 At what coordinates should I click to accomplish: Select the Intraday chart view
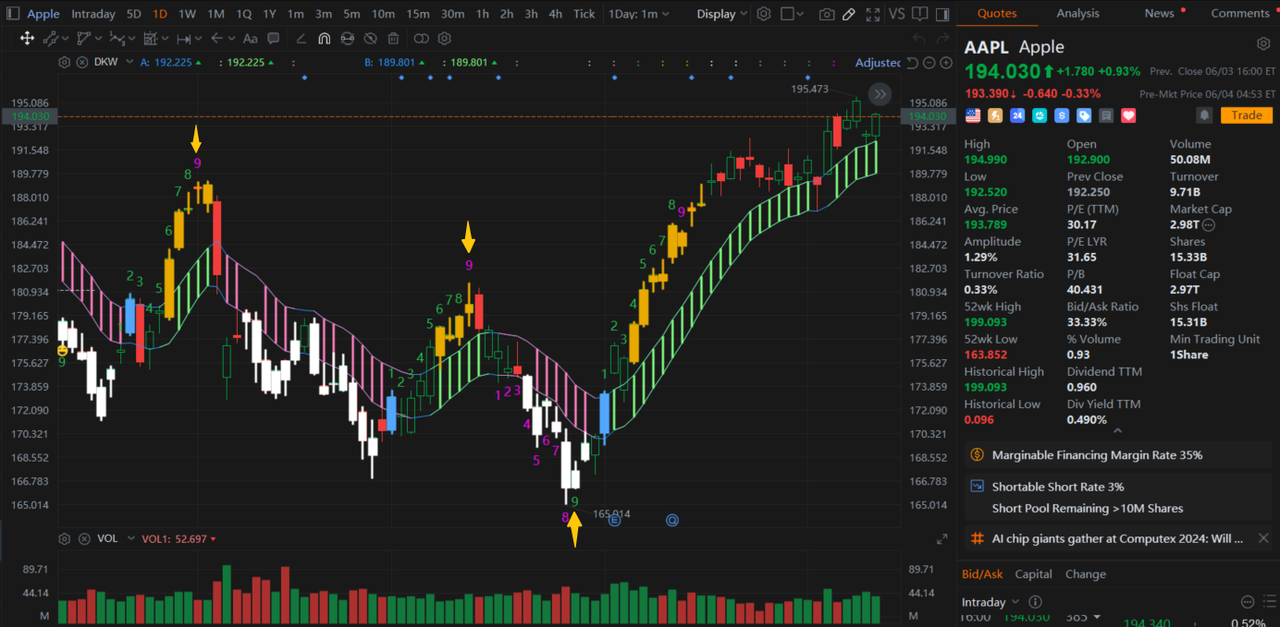coord(93,14)
